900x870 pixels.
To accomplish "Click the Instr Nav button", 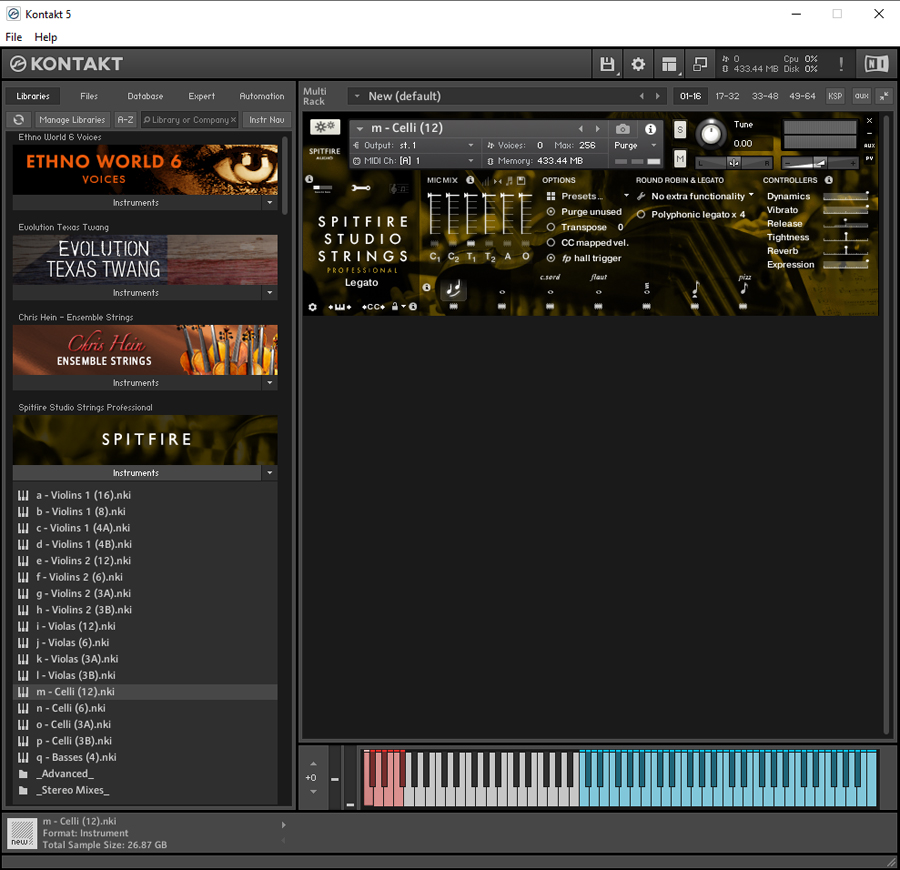I will [267, 119].
